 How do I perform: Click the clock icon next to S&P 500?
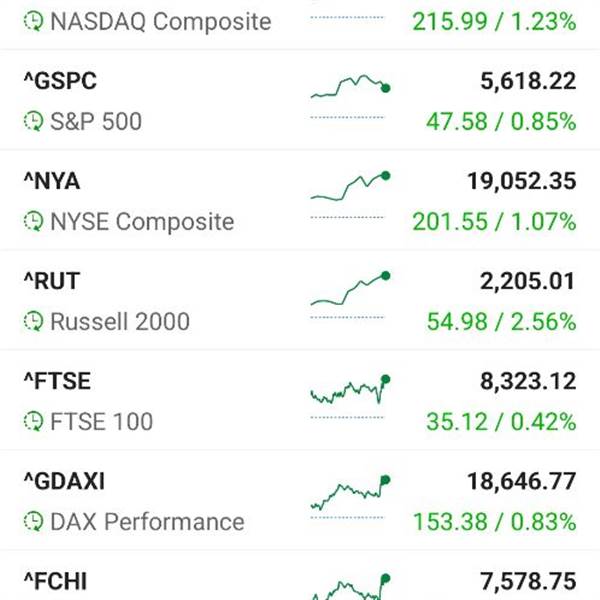pos(34,121)
